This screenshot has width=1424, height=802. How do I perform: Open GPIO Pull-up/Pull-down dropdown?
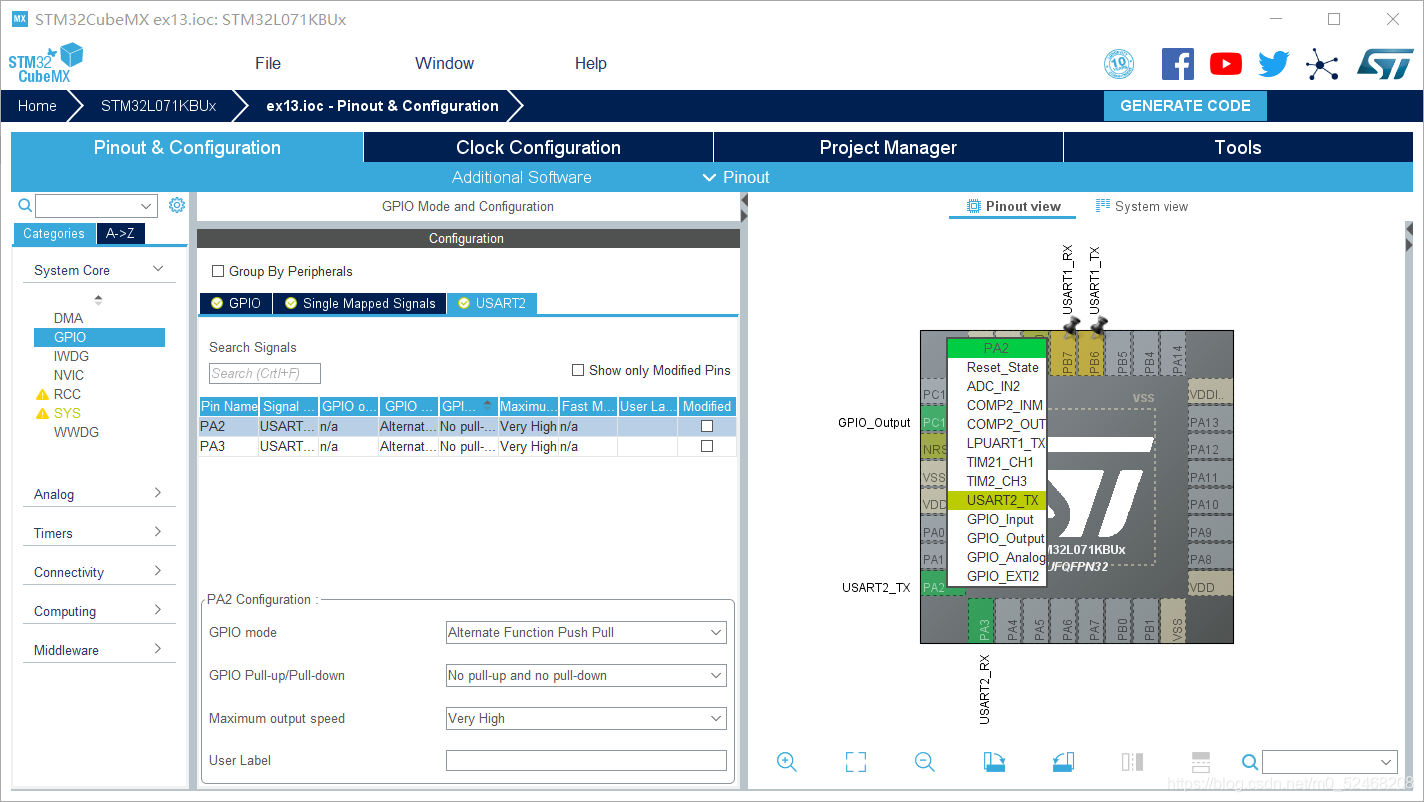click(586, 675)
